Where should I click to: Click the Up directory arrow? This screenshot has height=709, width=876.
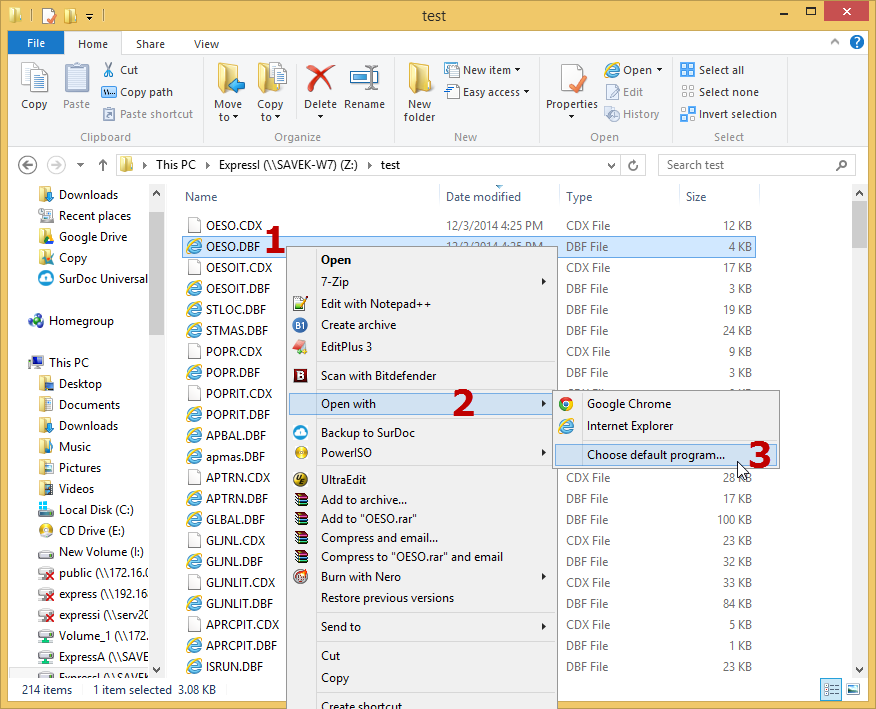click(102, 165)
